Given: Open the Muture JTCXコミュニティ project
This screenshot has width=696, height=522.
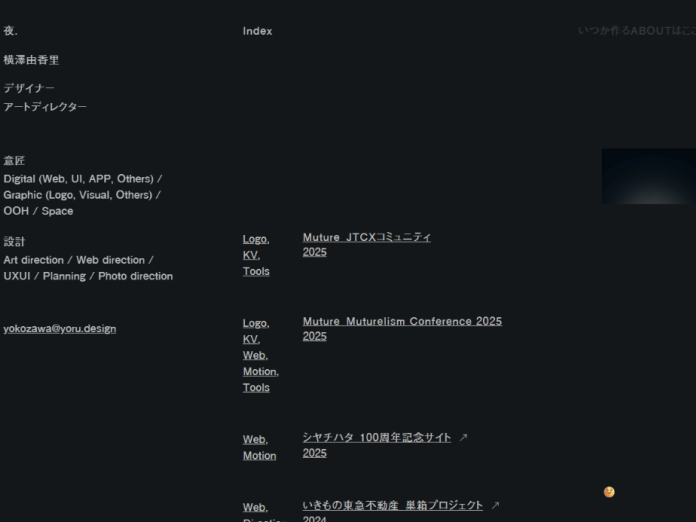Looking at the screenshot, I should (367, 238).
